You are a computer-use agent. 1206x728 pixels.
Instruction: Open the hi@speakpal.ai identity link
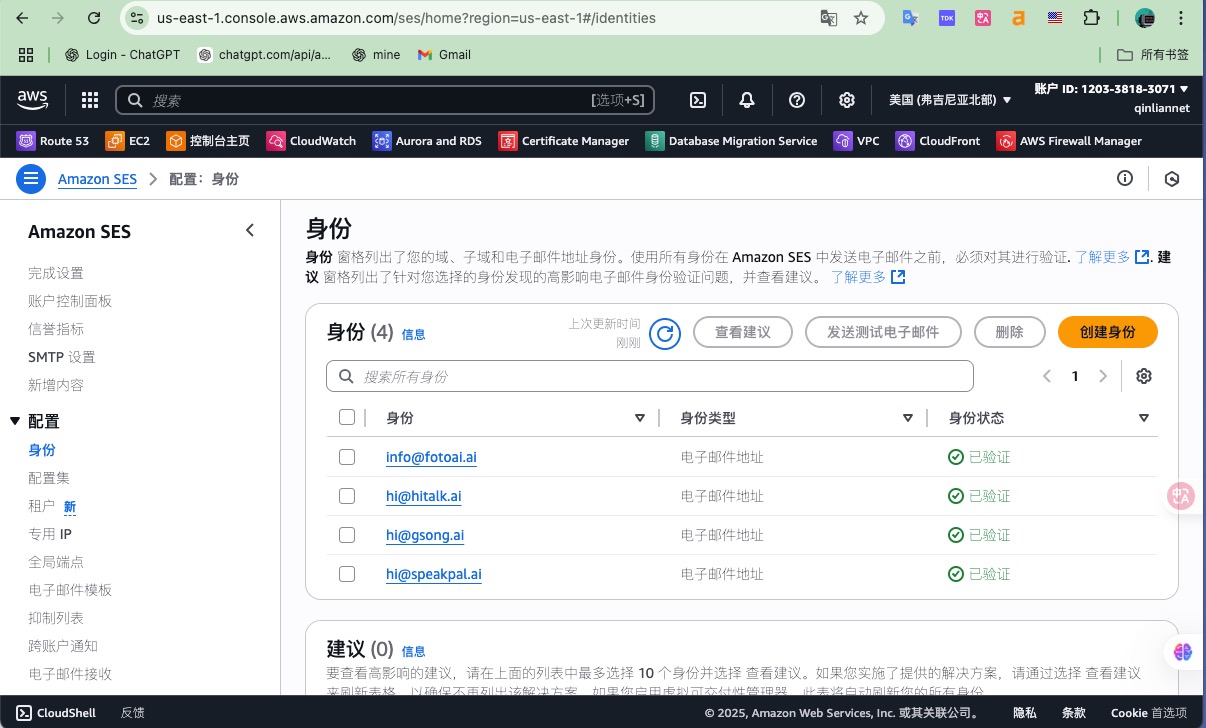[434, 574]
